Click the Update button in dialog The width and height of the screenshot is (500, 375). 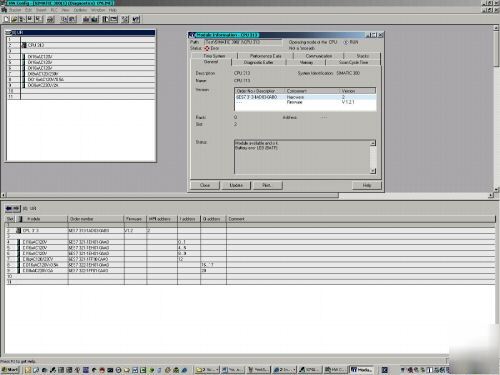coord(236,185)
